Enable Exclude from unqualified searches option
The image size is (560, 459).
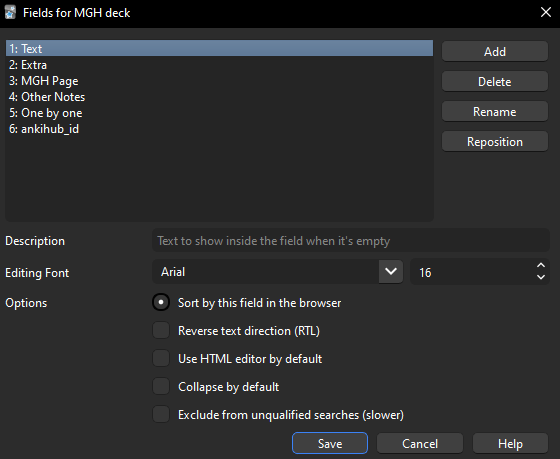pyautogui.click(x=161, y=414)
